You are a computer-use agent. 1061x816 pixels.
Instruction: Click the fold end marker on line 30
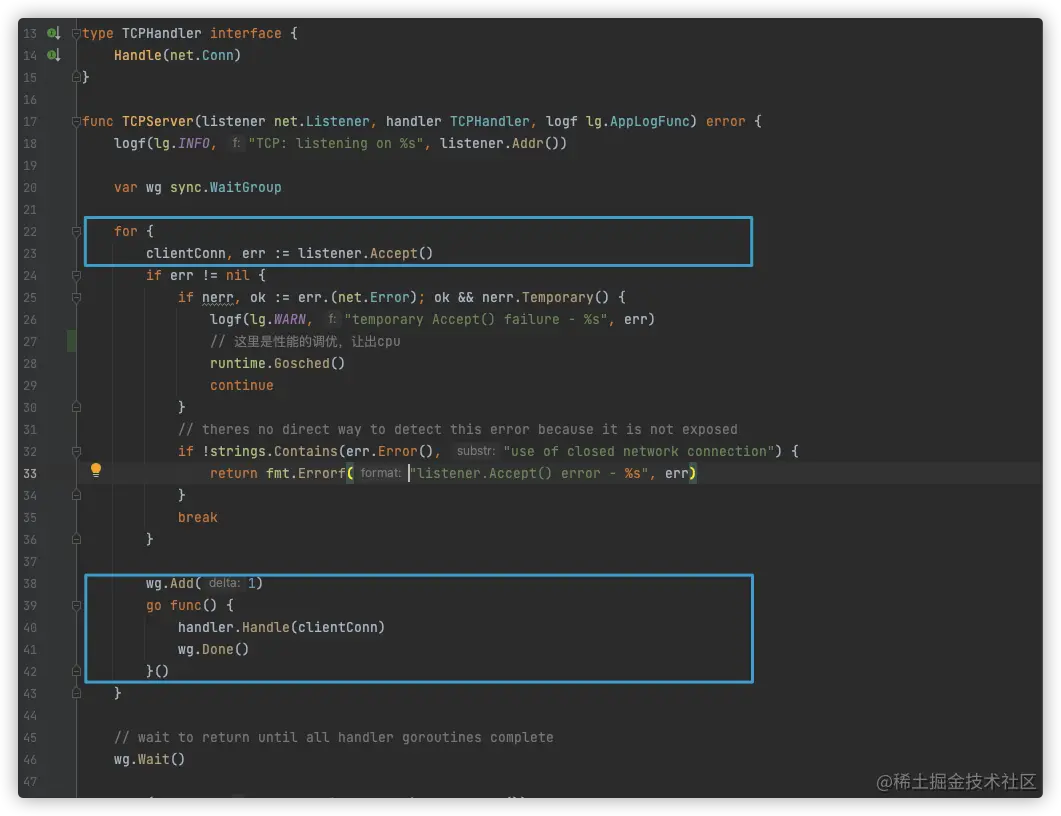click(76, 407)
